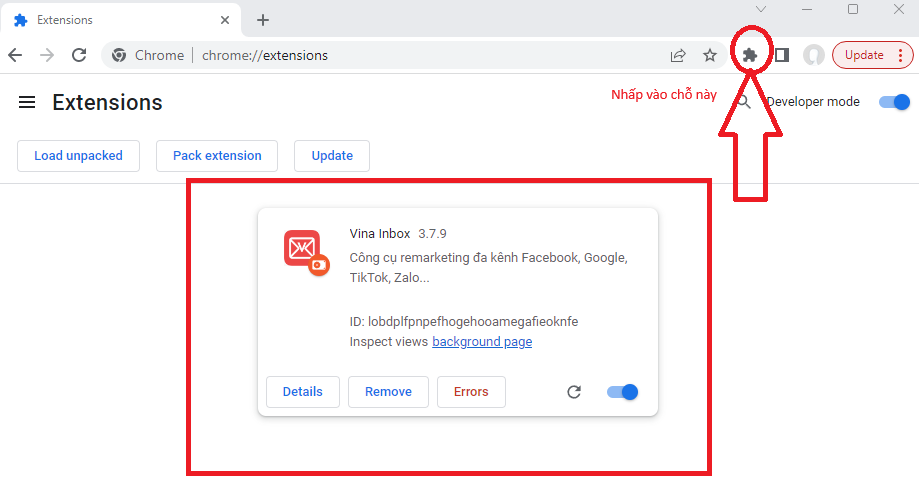Screen dimensions: 919x502
Task: Remove the Vina Inbox extension
Action: click(x=389, y=392)
